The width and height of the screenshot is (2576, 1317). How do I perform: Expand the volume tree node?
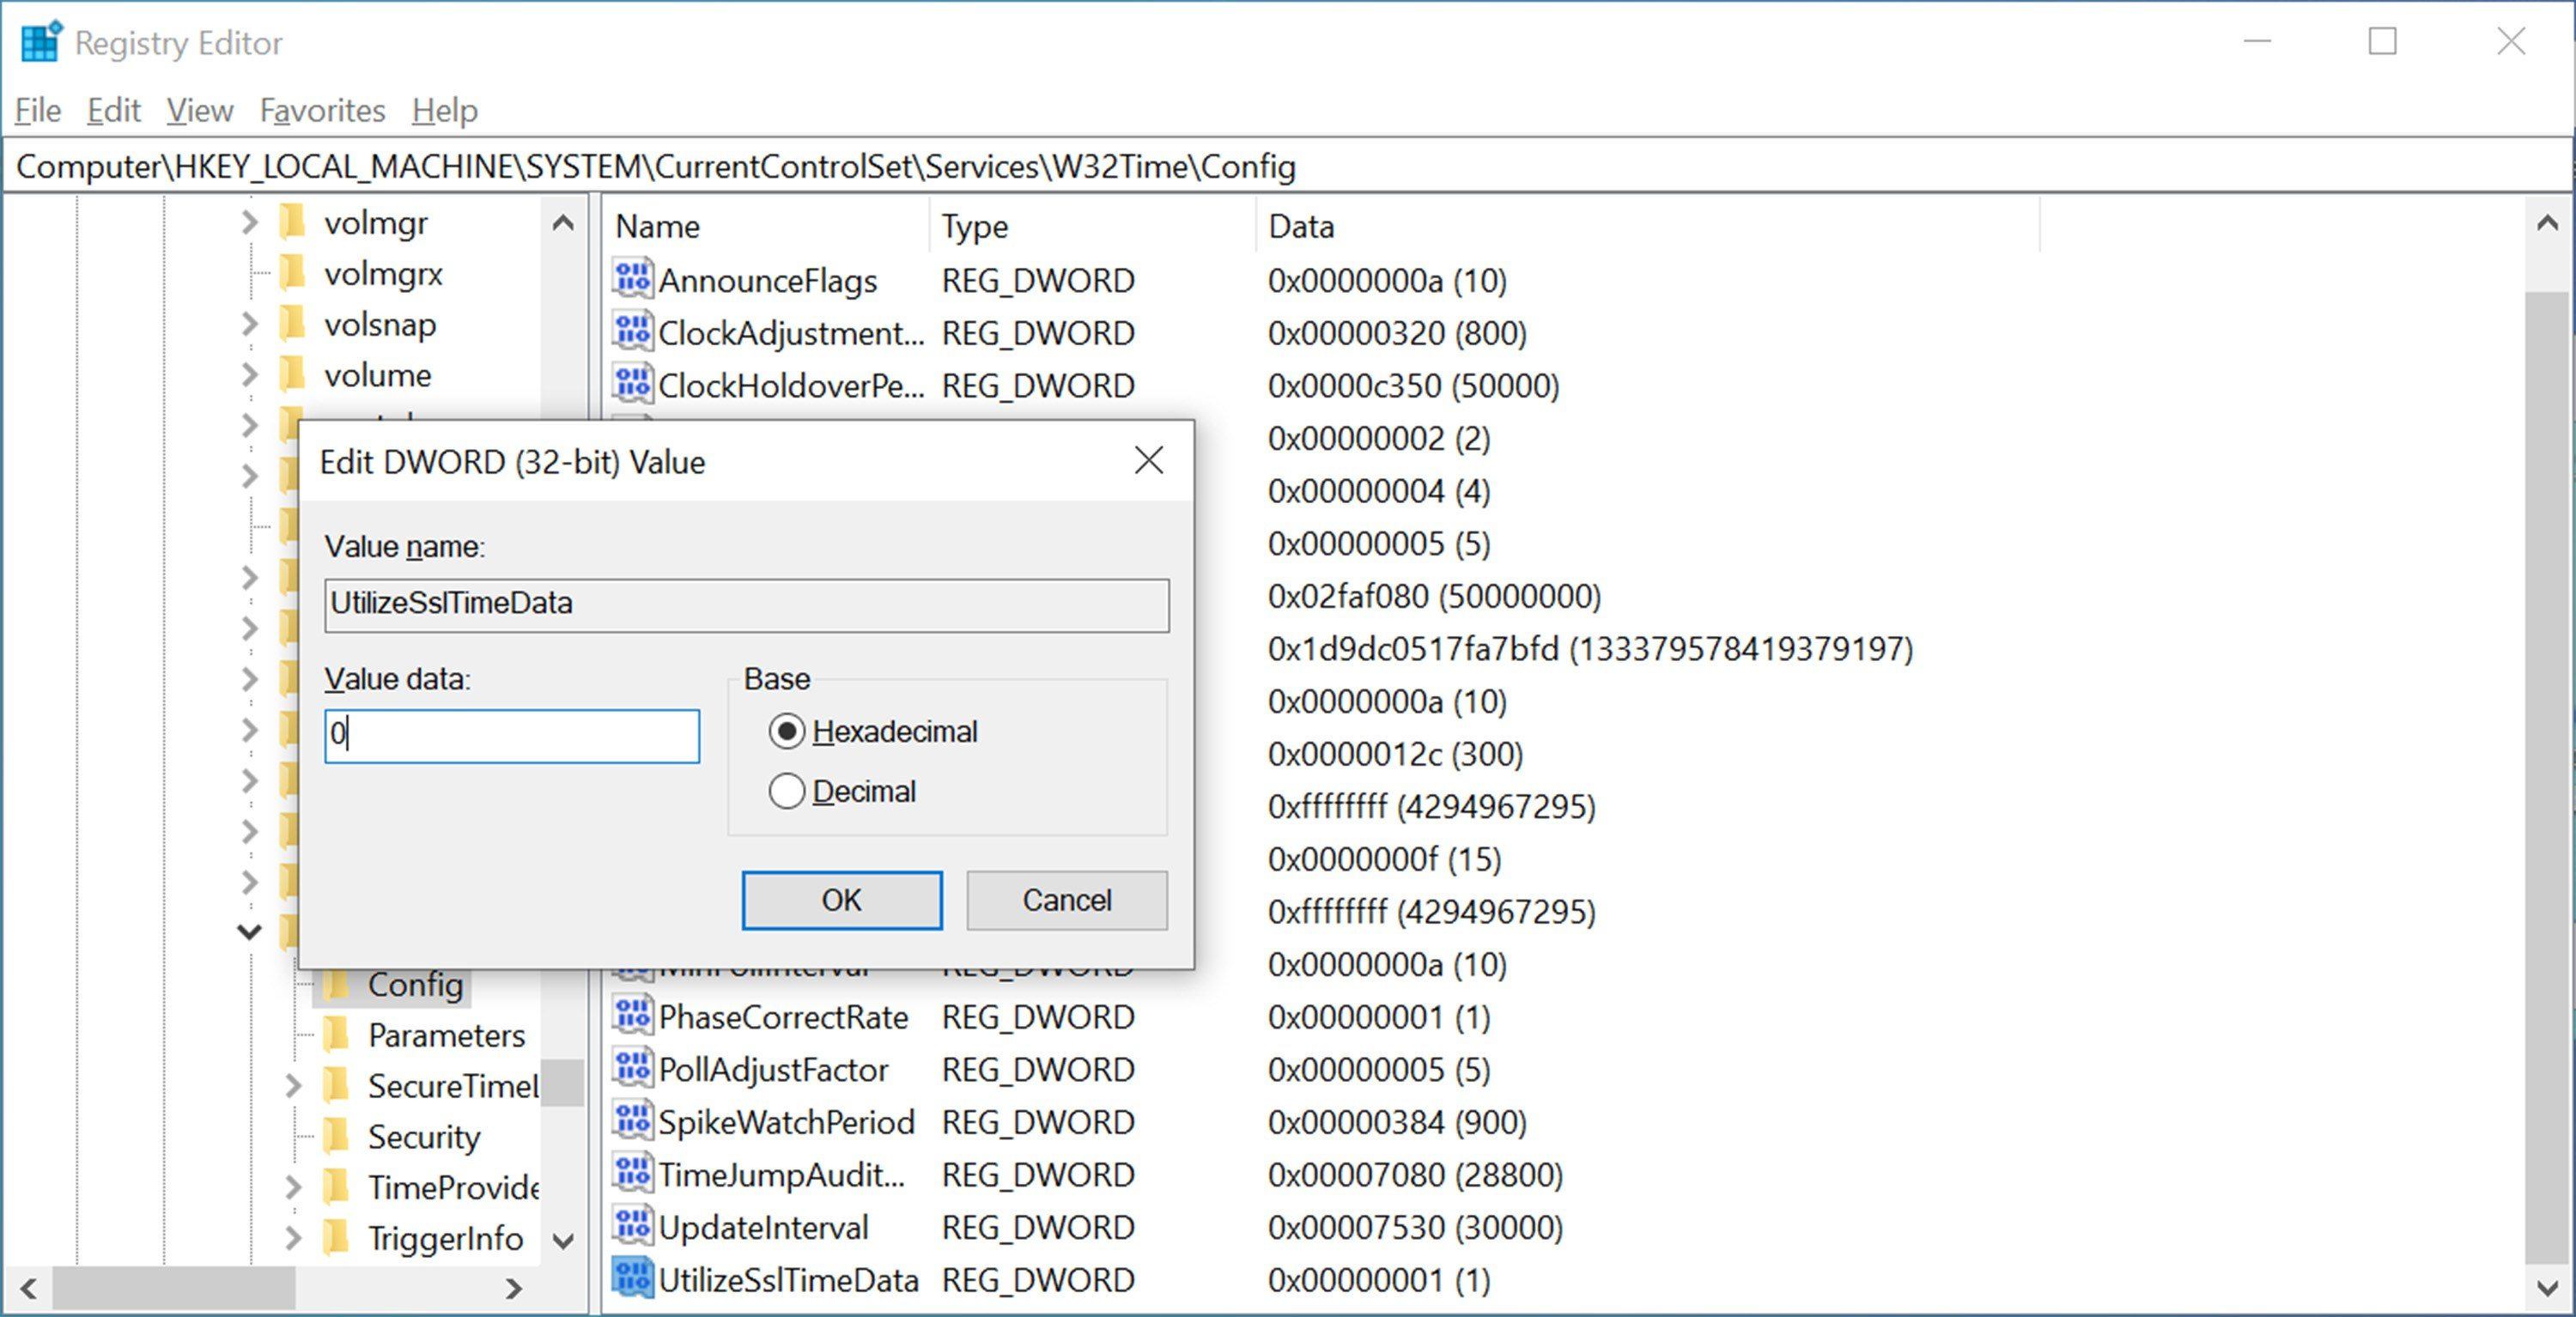point(249,374)
